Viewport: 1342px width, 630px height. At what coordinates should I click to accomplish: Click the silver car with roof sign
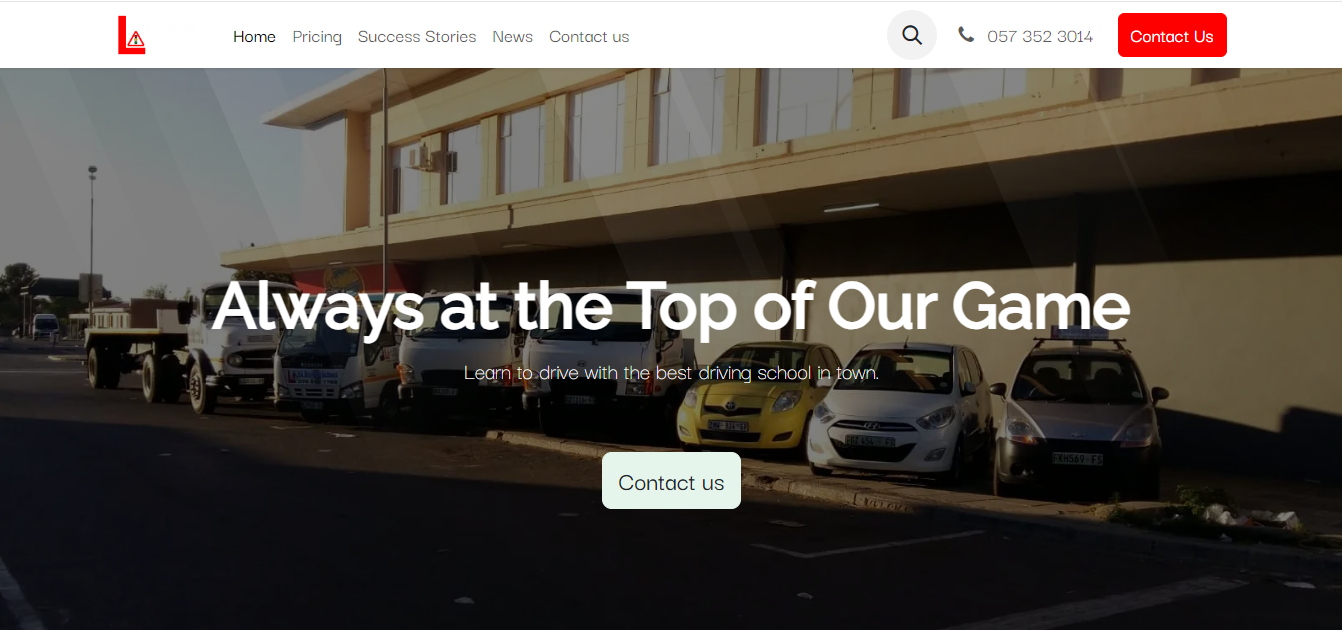coord(1078,411)
